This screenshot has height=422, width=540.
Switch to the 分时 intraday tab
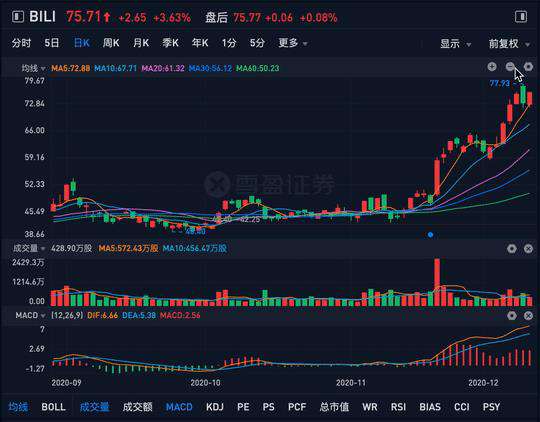(21, 43)
